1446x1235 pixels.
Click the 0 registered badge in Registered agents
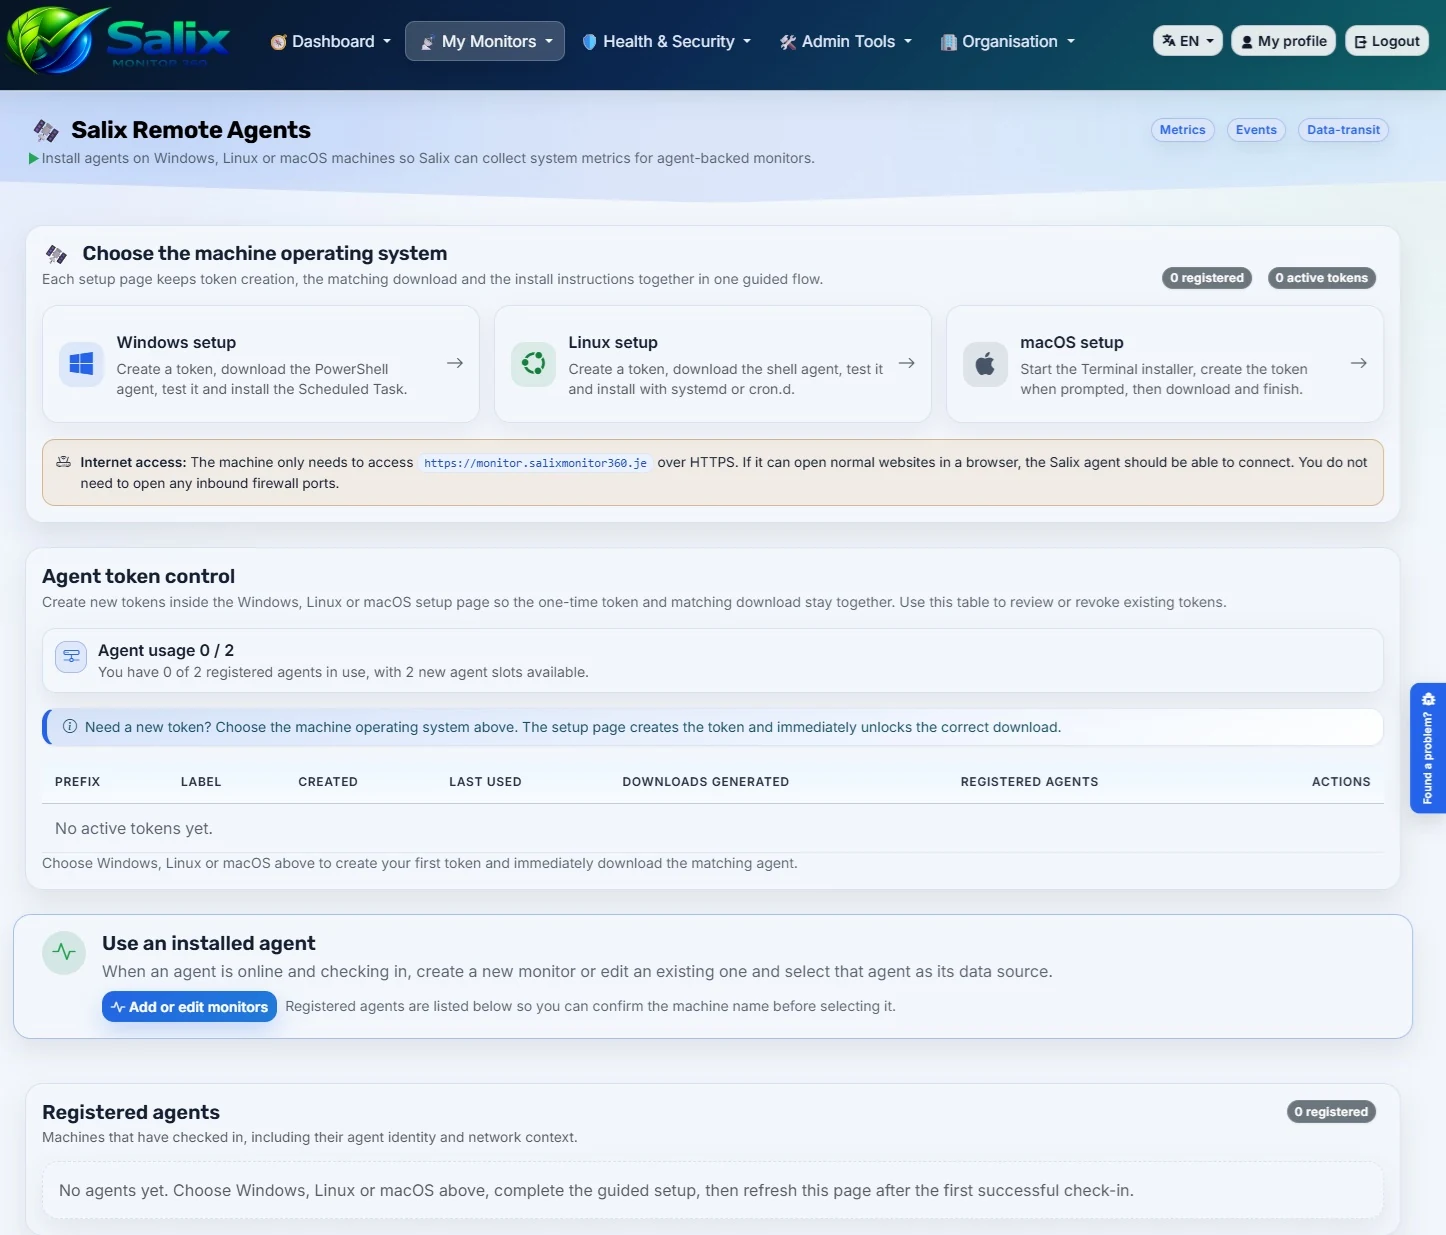(1331, 1112)
